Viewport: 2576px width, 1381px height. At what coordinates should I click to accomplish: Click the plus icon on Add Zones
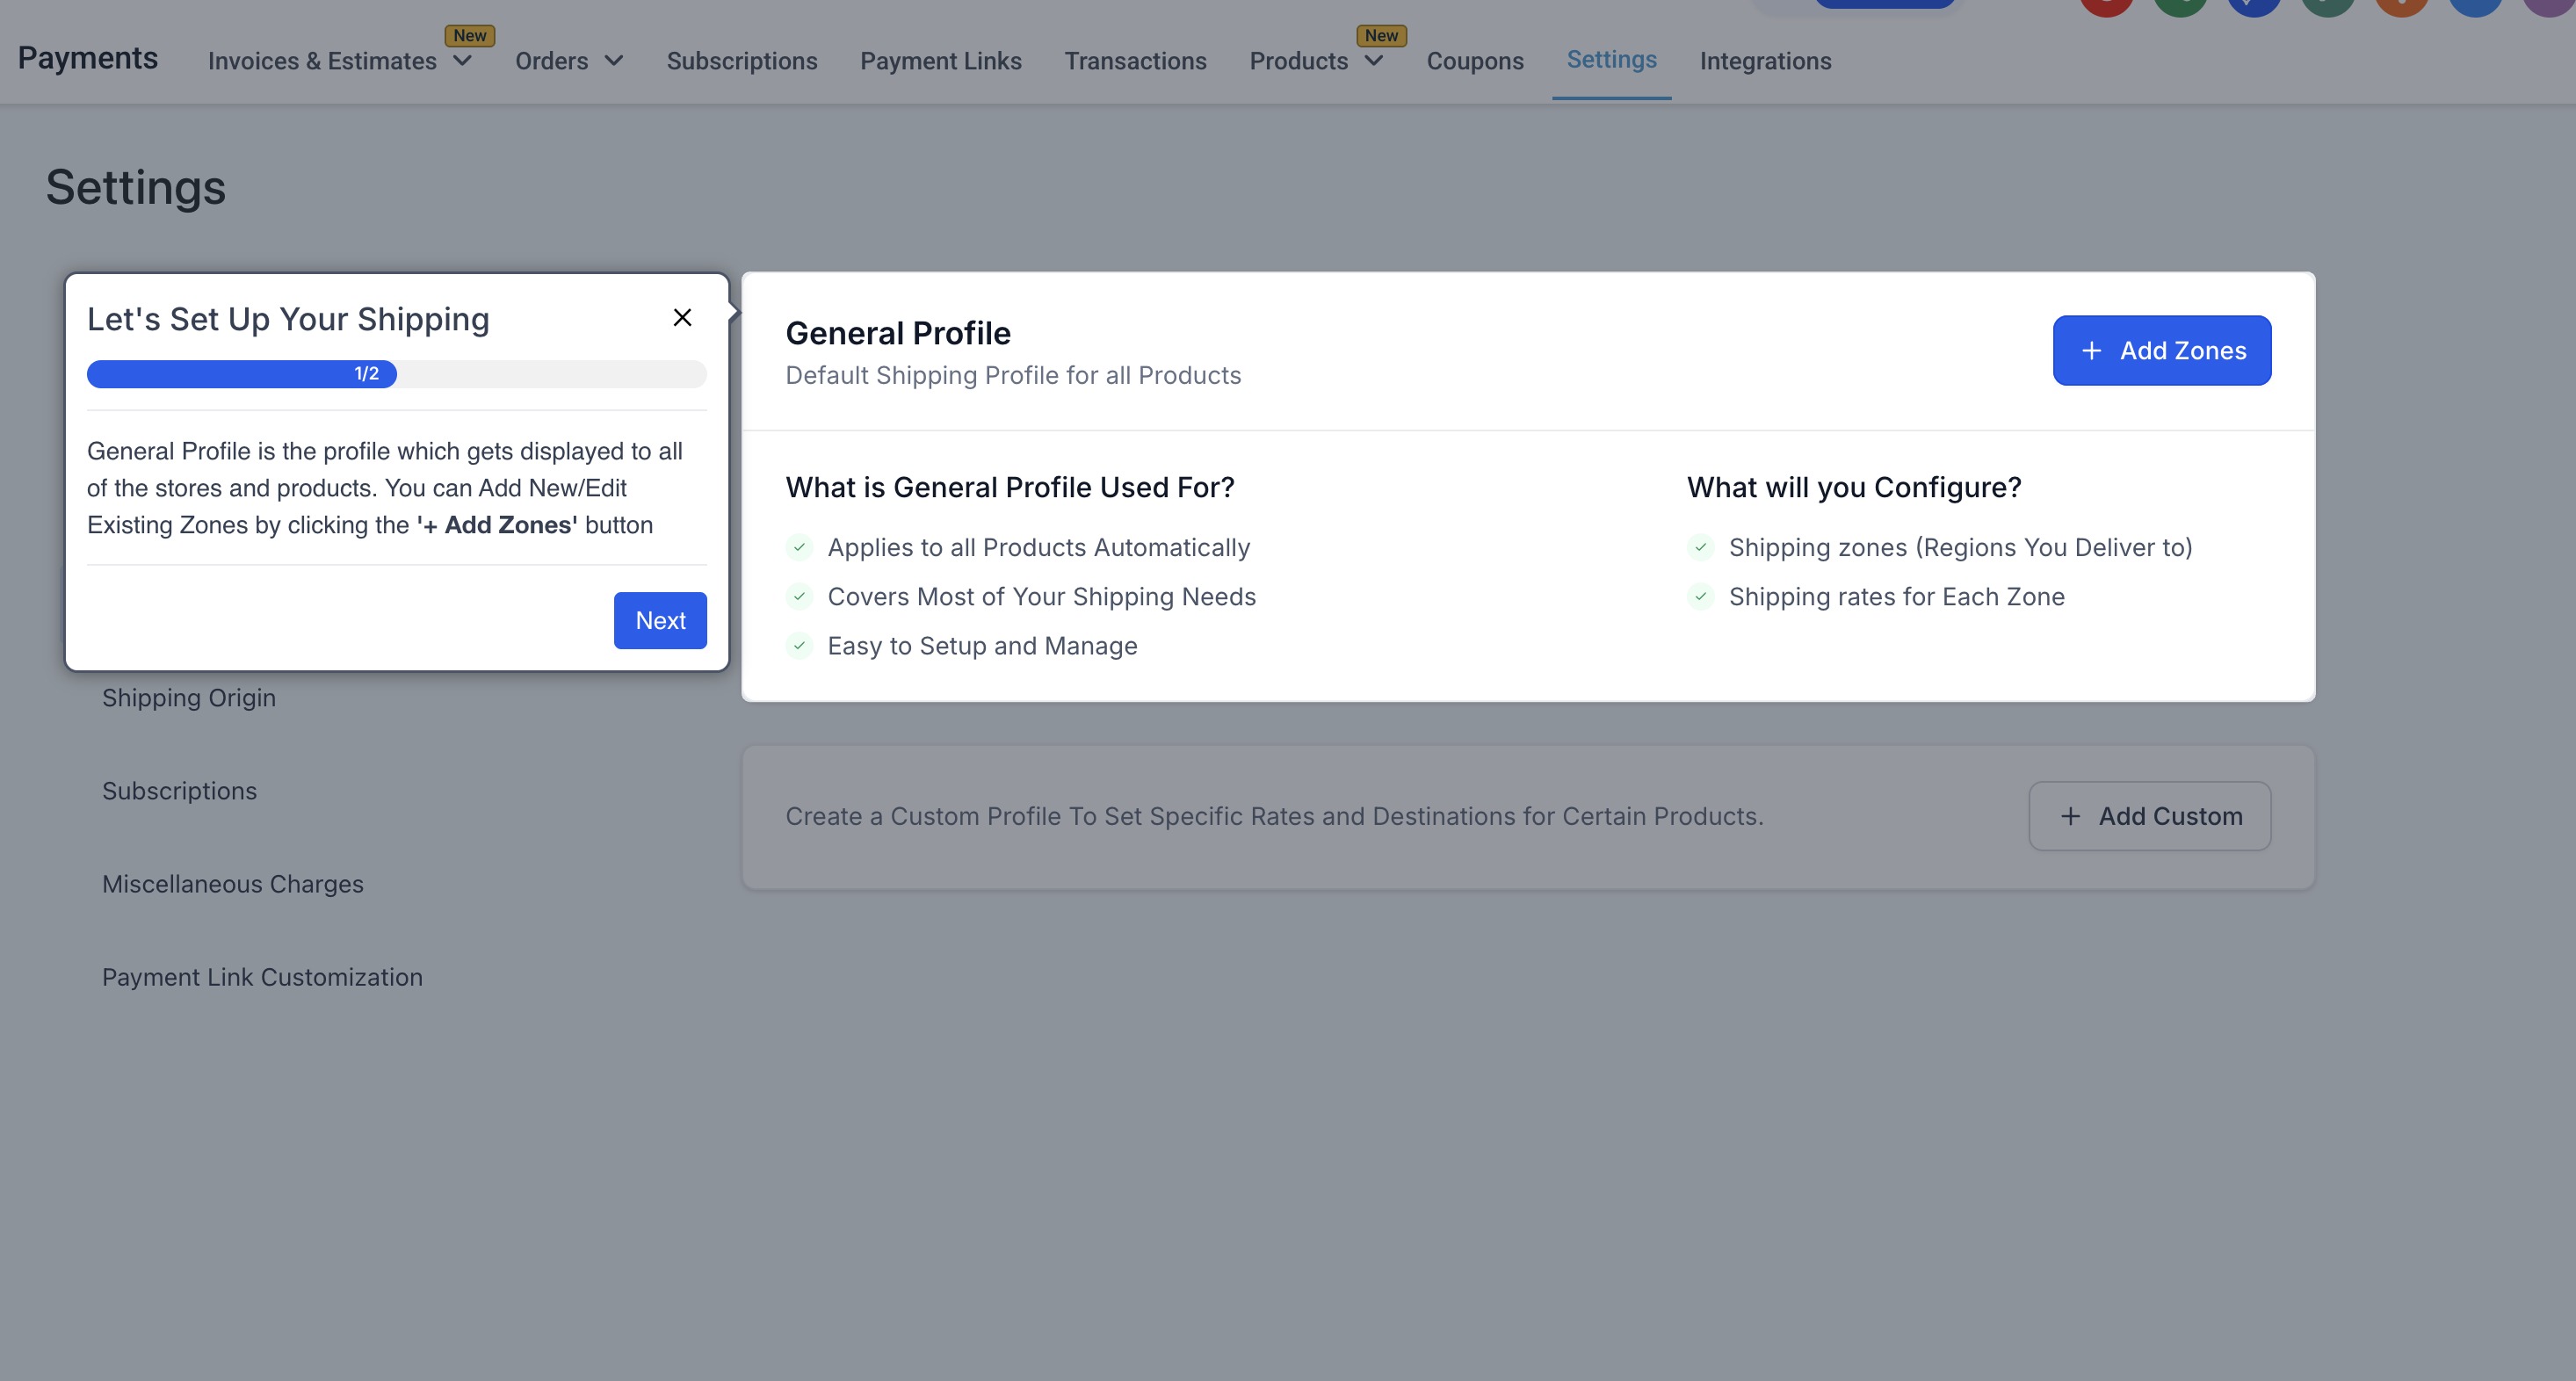(2091, 351)
